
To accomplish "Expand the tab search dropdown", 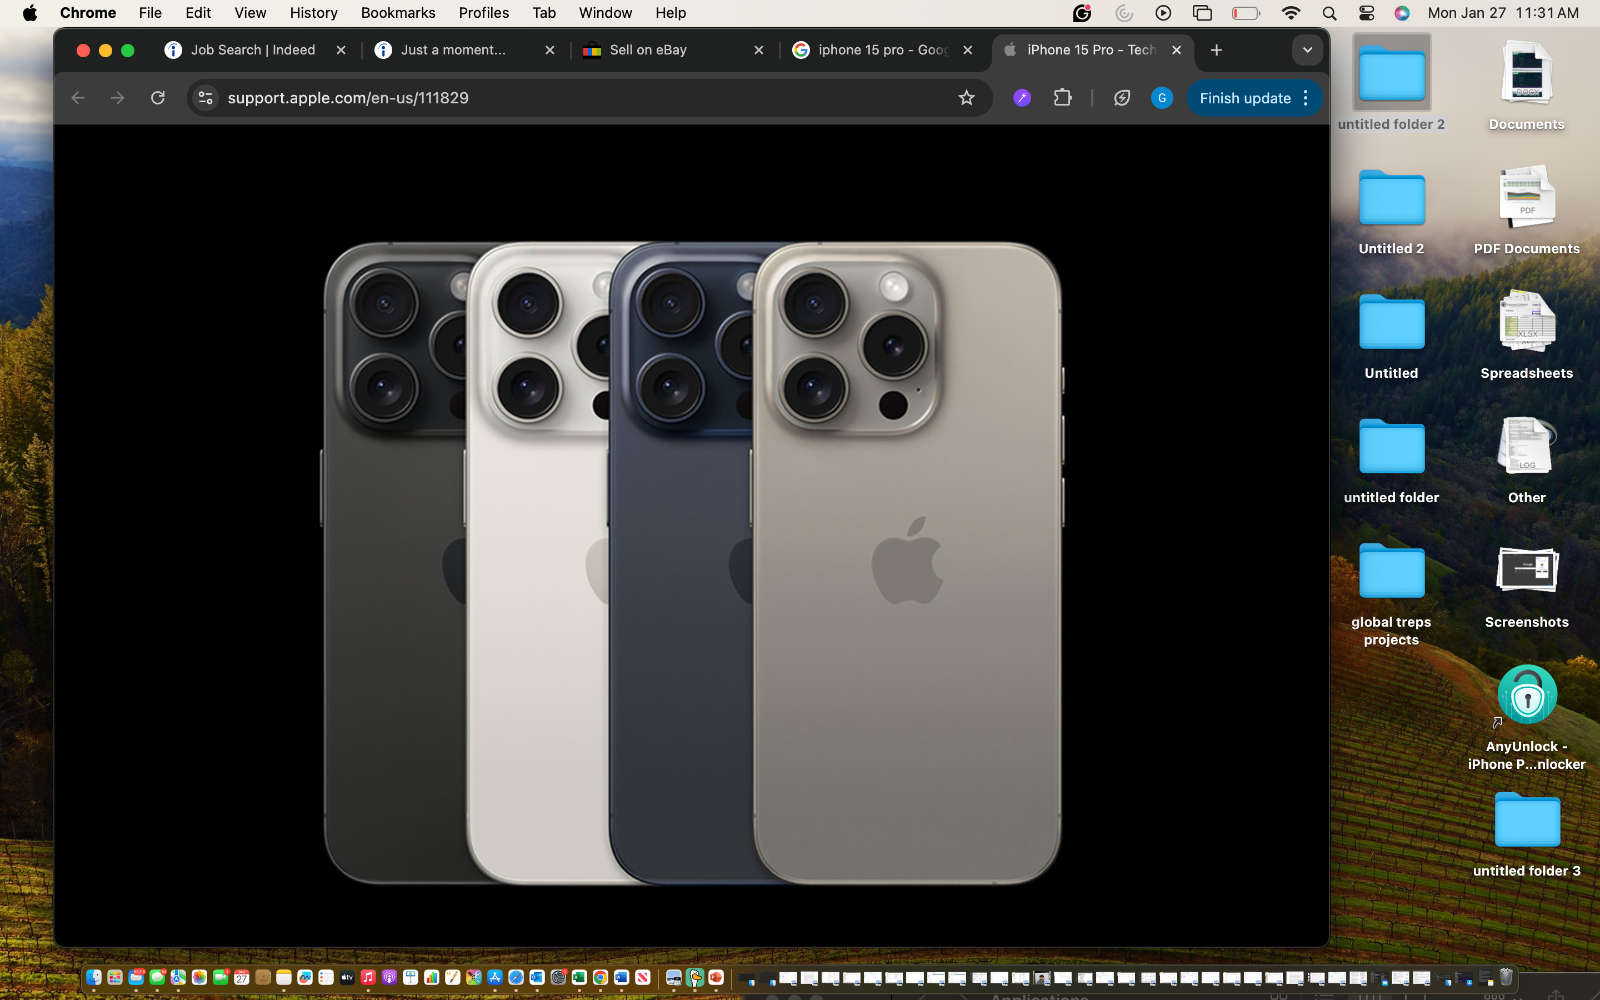I will [1307, 50].
